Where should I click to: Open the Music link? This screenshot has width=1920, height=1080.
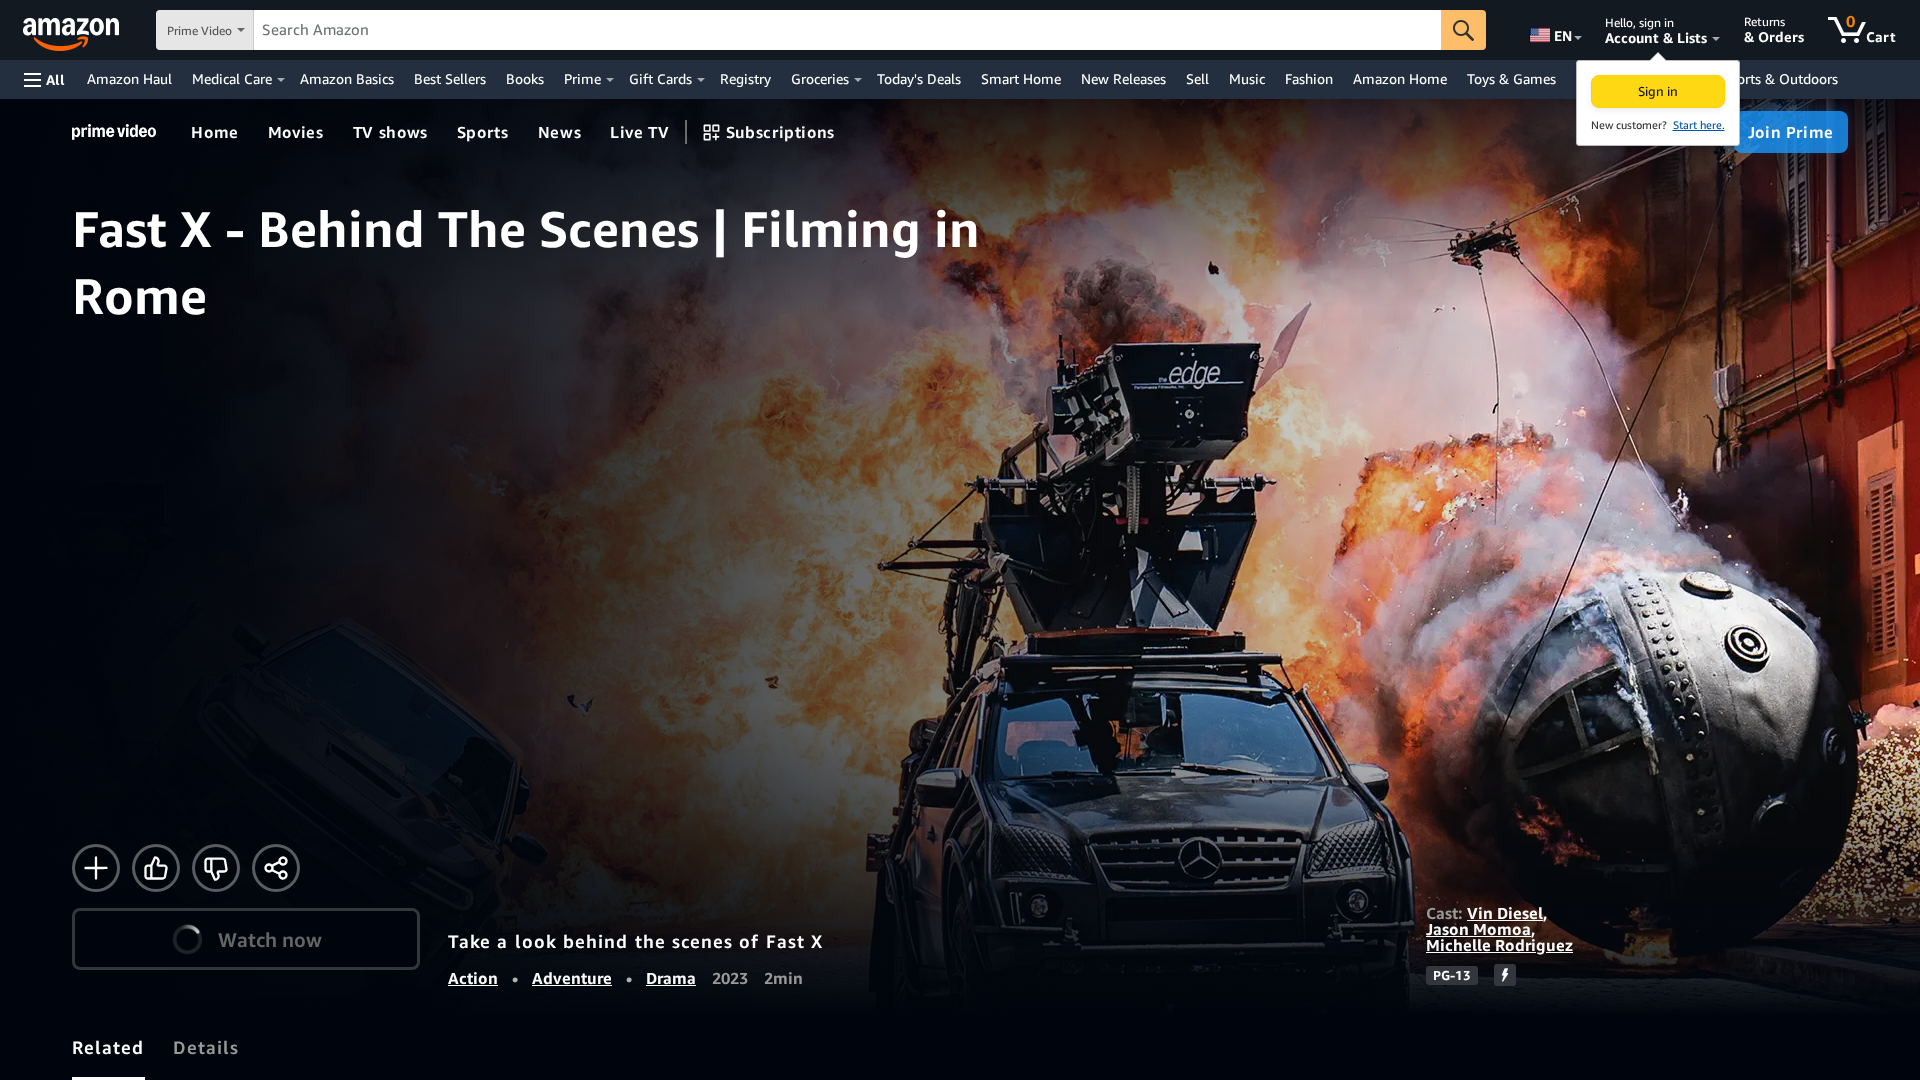pos(1246,79)
